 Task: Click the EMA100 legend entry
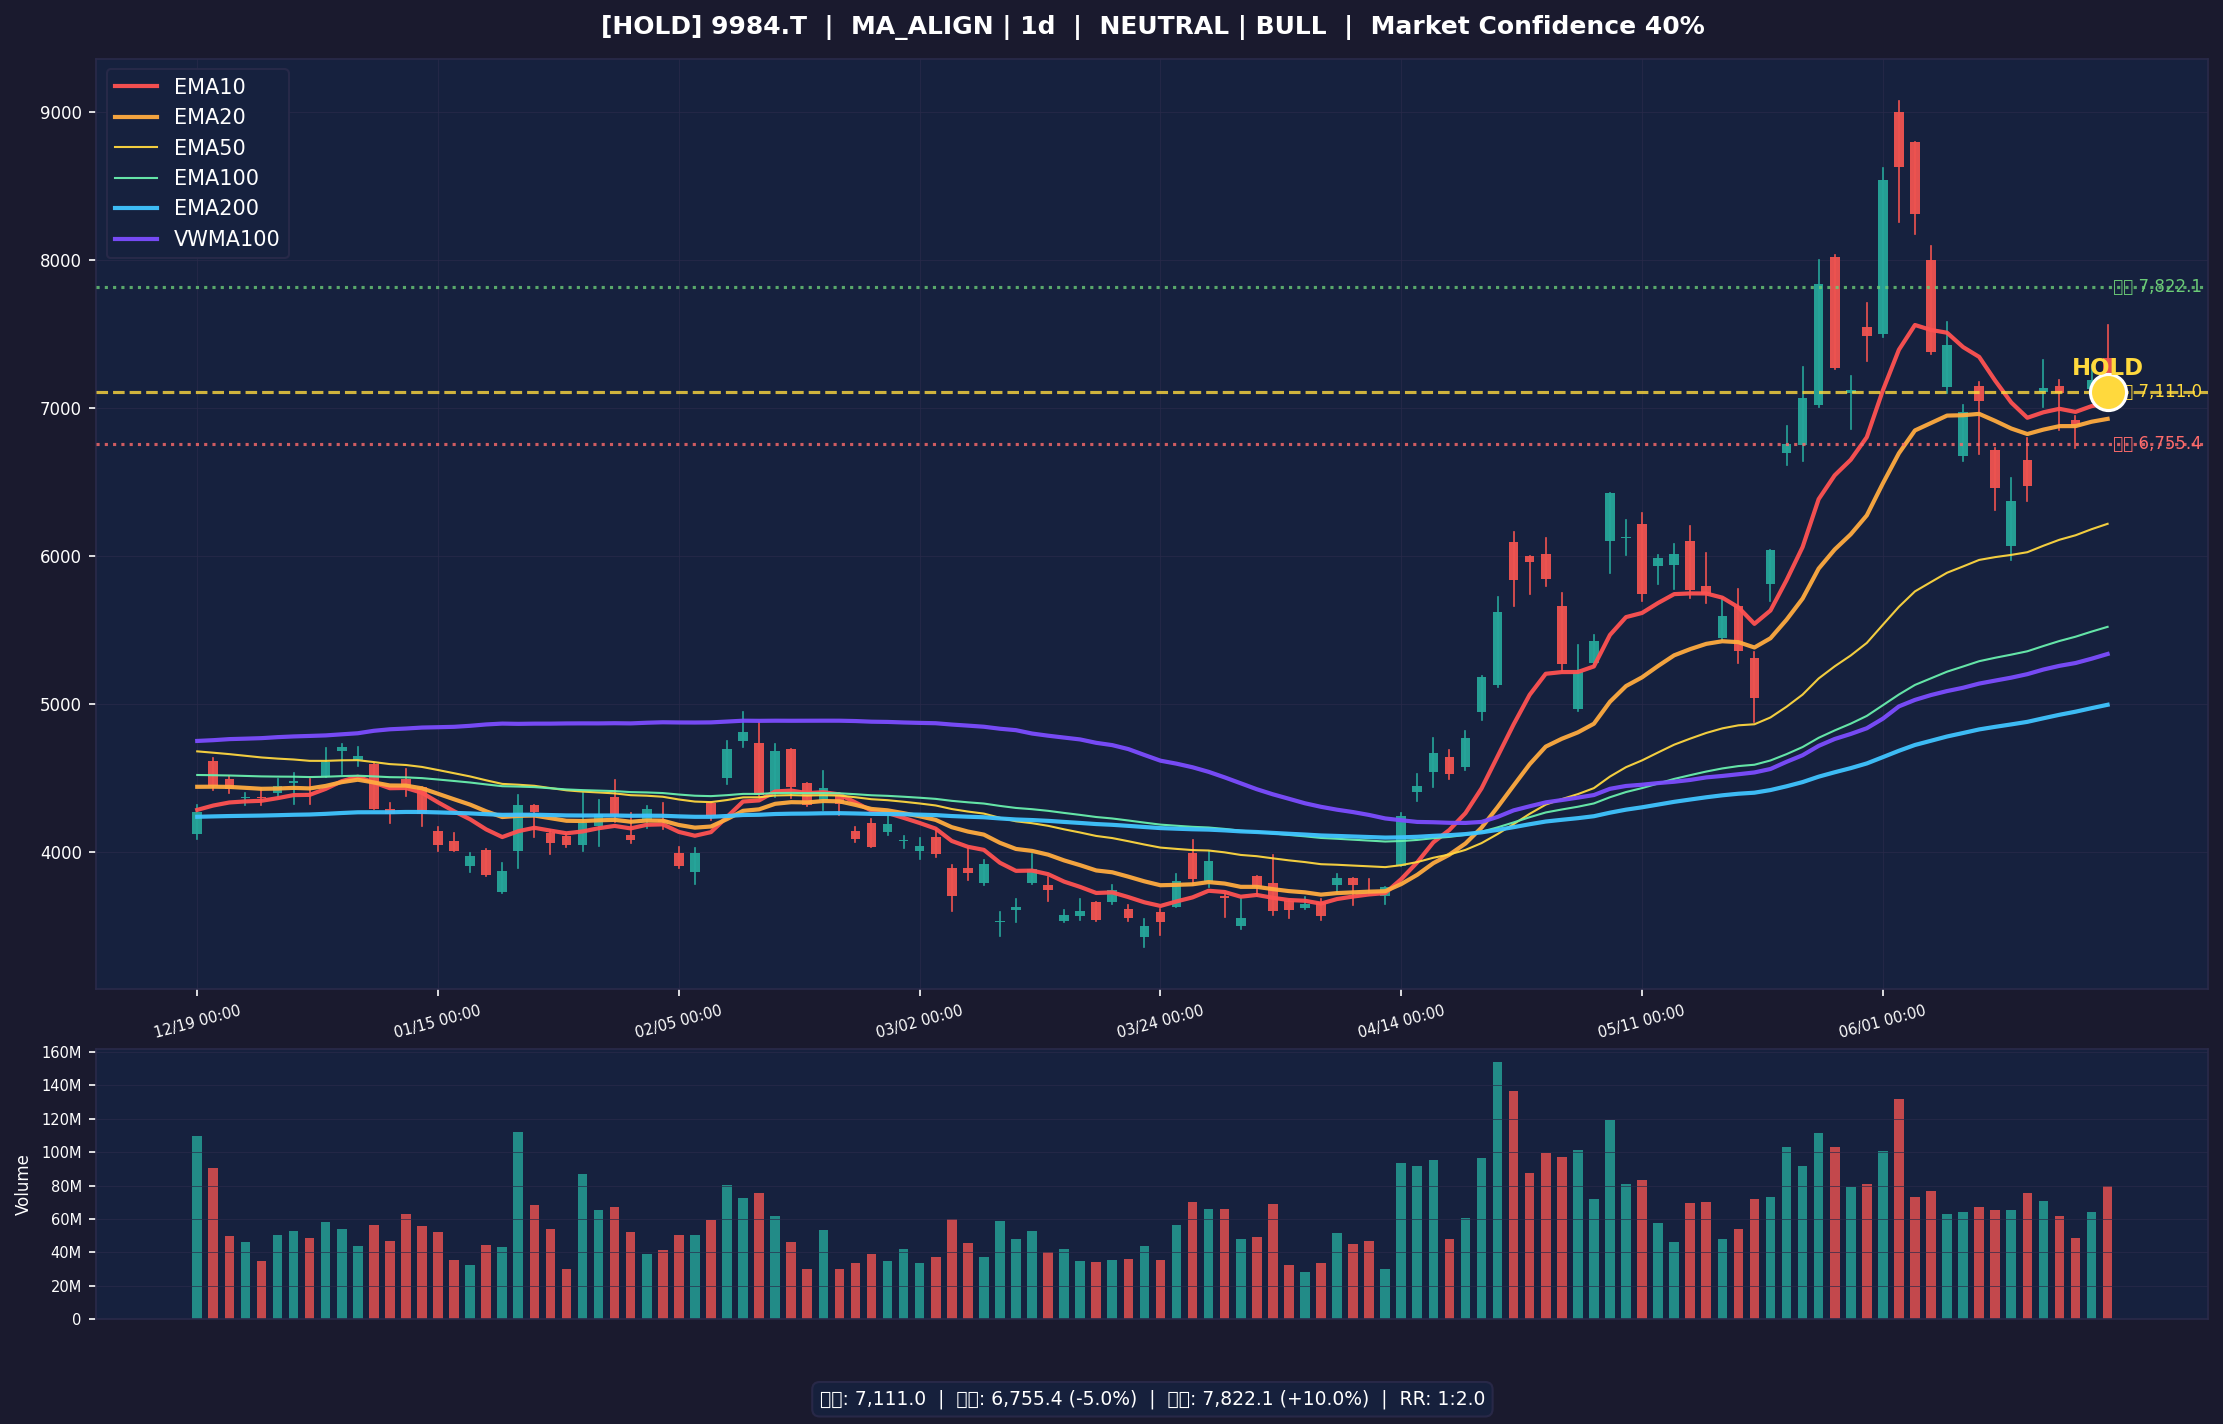point(198,178)
